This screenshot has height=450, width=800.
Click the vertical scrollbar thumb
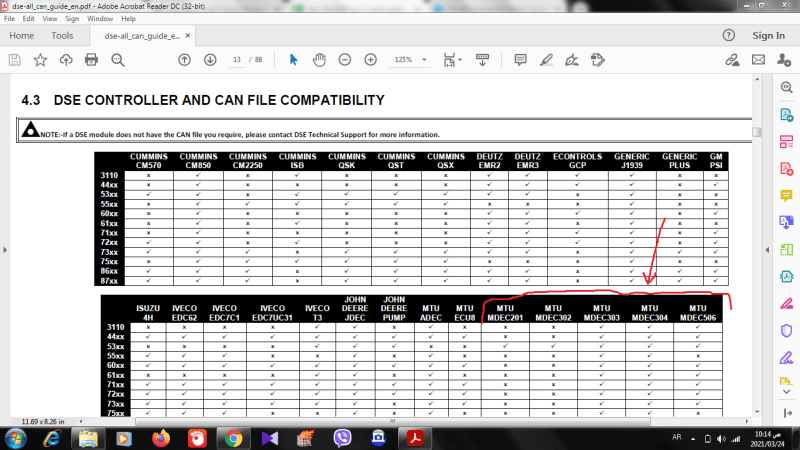(x=757, y=131)
